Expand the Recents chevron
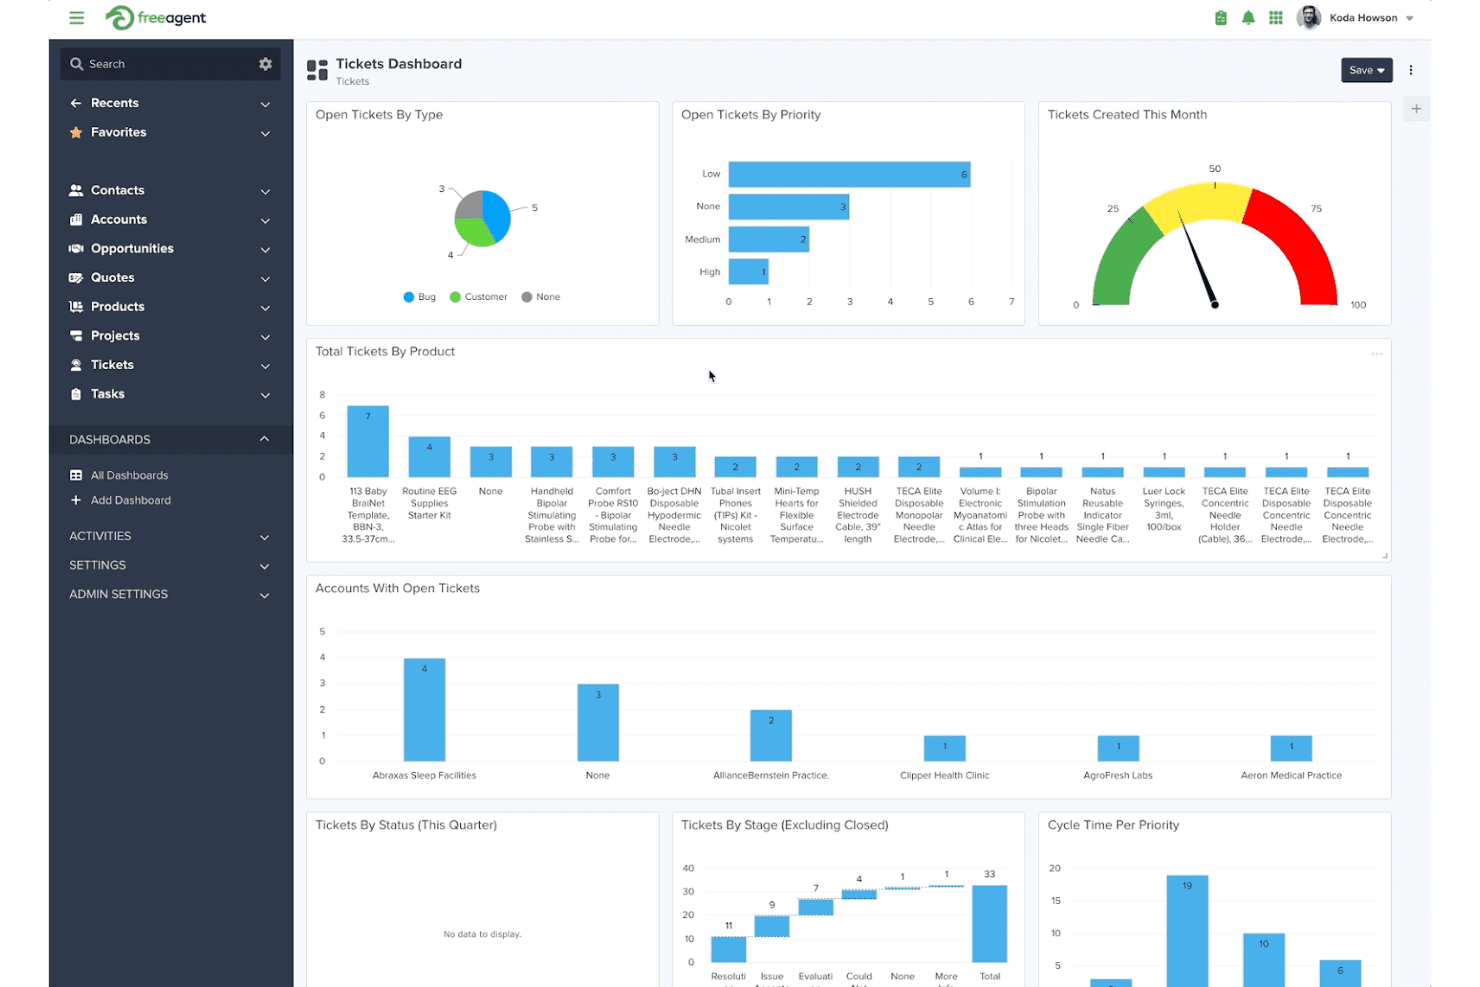The image size is (1480, 987). (265, 104)
